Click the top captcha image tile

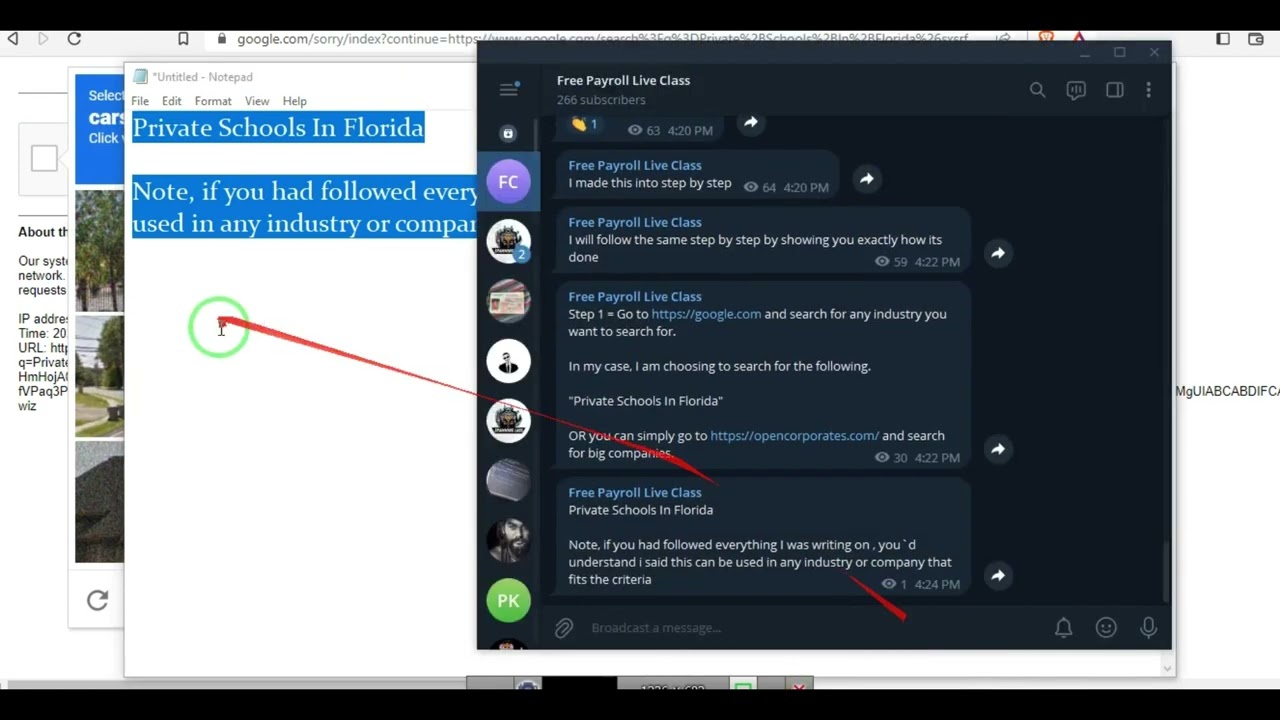tap(99, 250)
